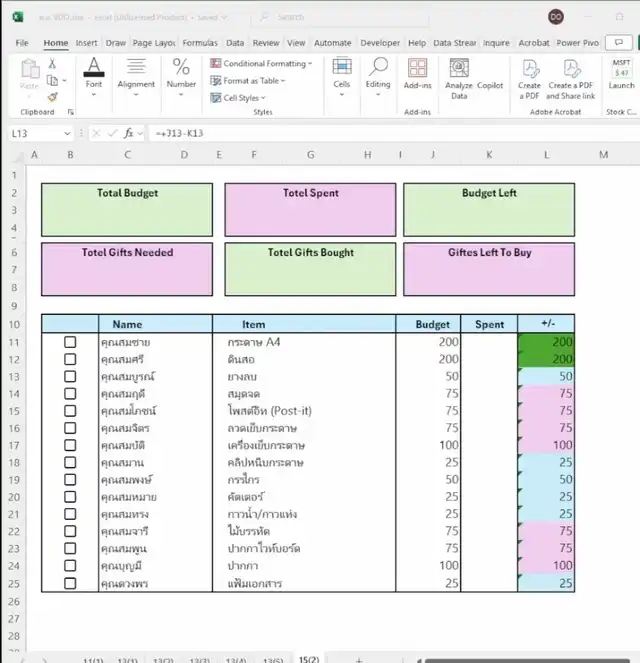The image size is (640, 663).
Task: Click the Format as Table button
Action: click(250, 81)
